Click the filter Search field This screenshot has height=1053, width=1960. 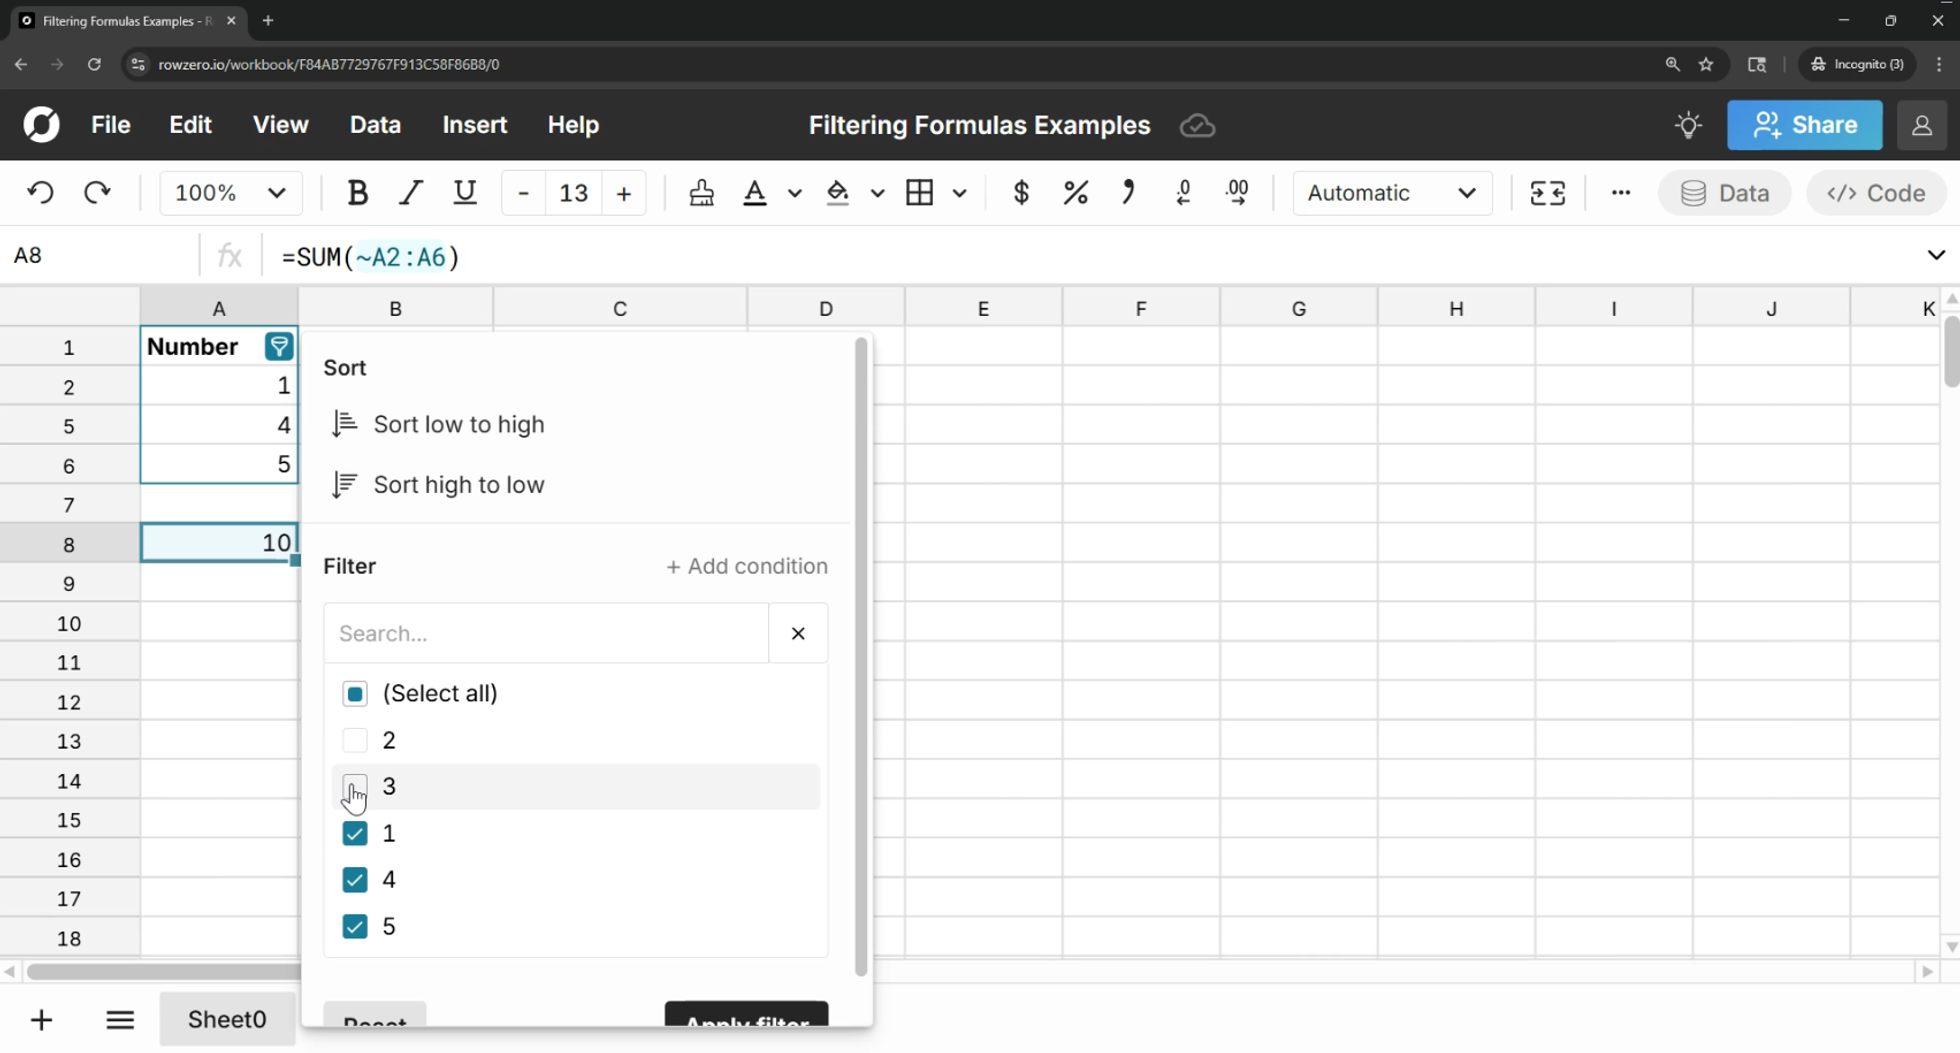(546, 634)
